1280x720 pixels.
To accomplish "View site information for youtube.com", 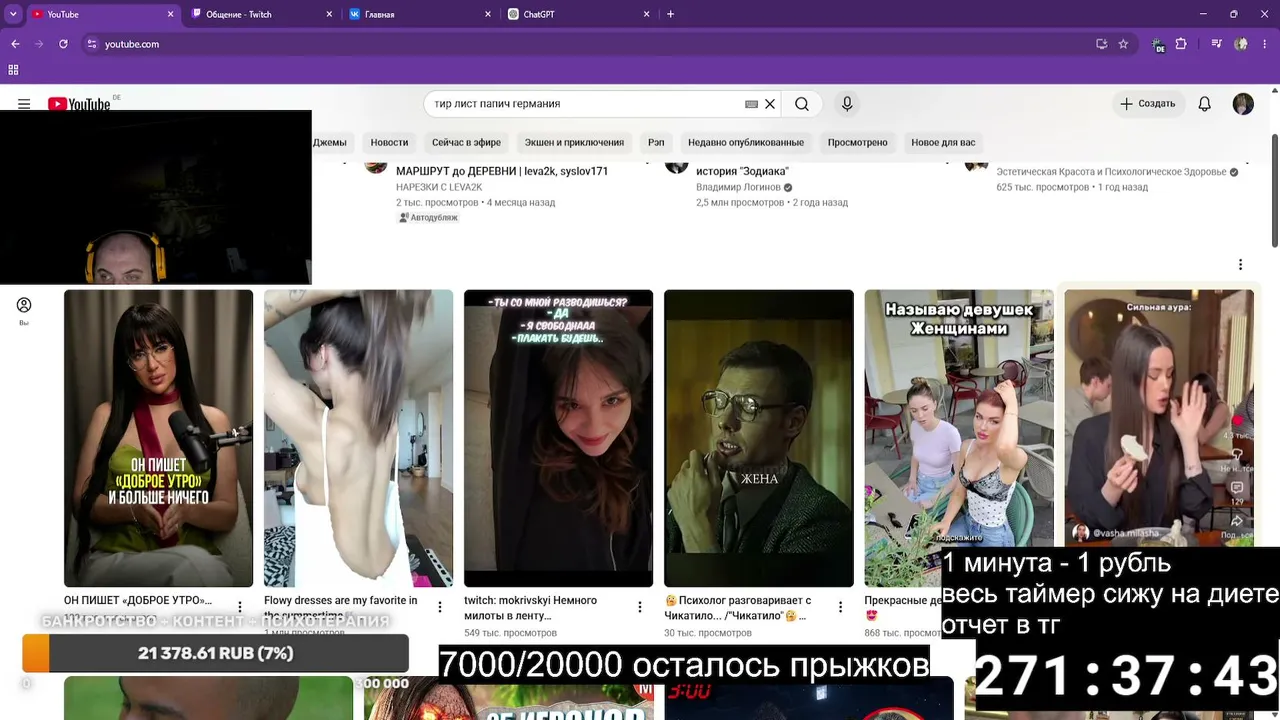I will [92, 44].
